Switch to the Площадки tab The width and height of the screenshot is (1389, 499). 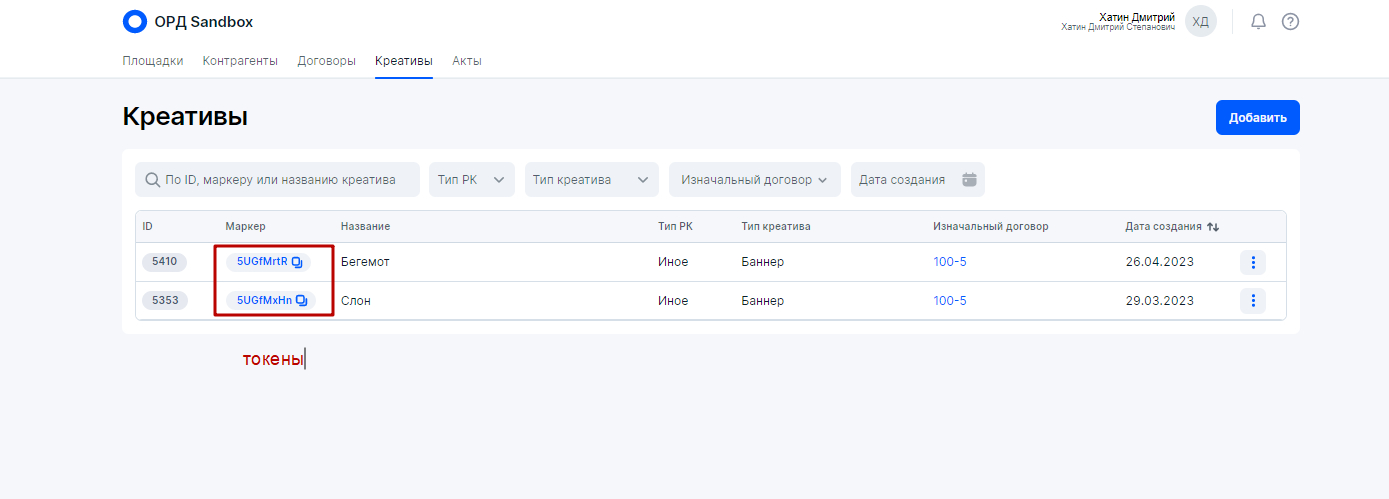pos(153,61)
